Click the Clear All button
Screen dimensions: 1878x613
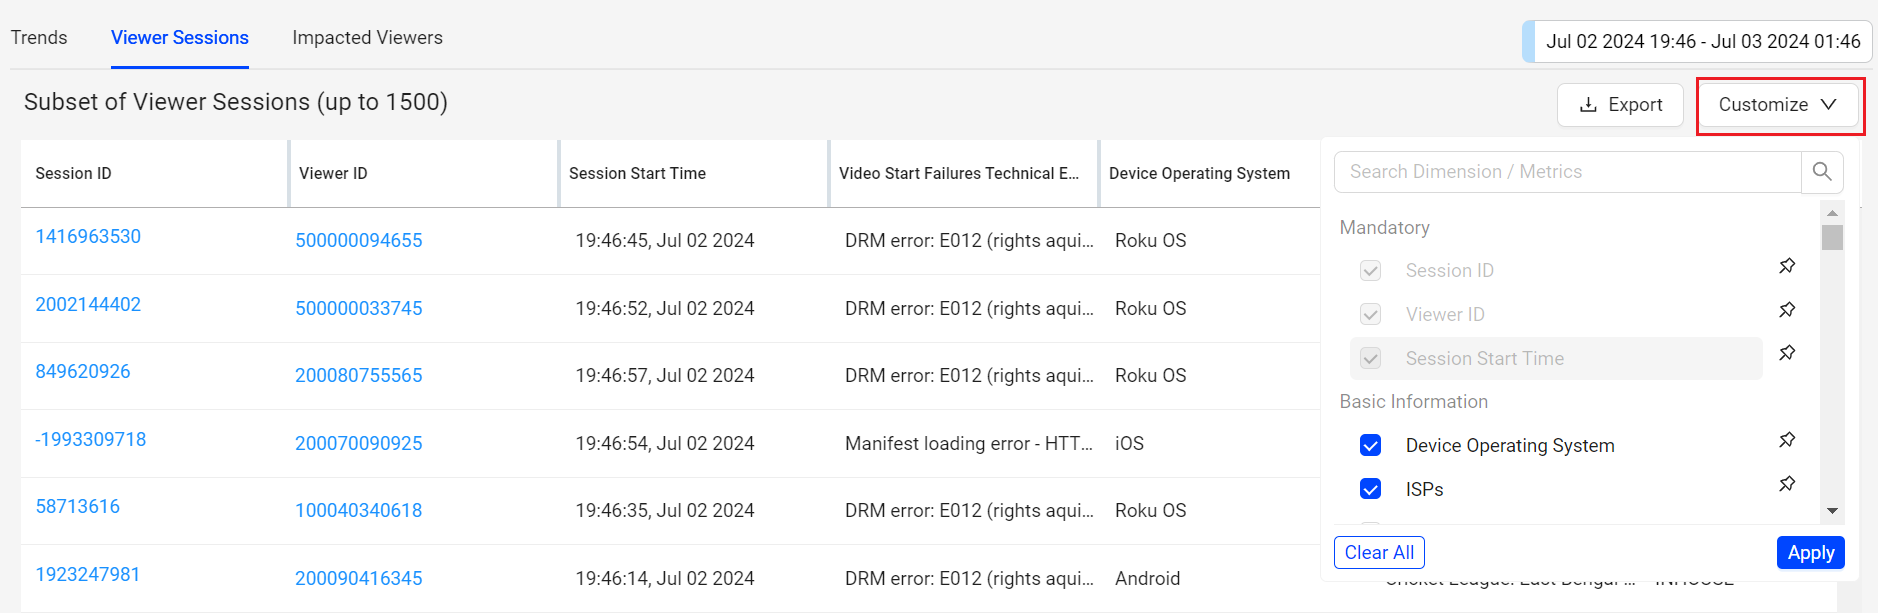coord(1379,553)
